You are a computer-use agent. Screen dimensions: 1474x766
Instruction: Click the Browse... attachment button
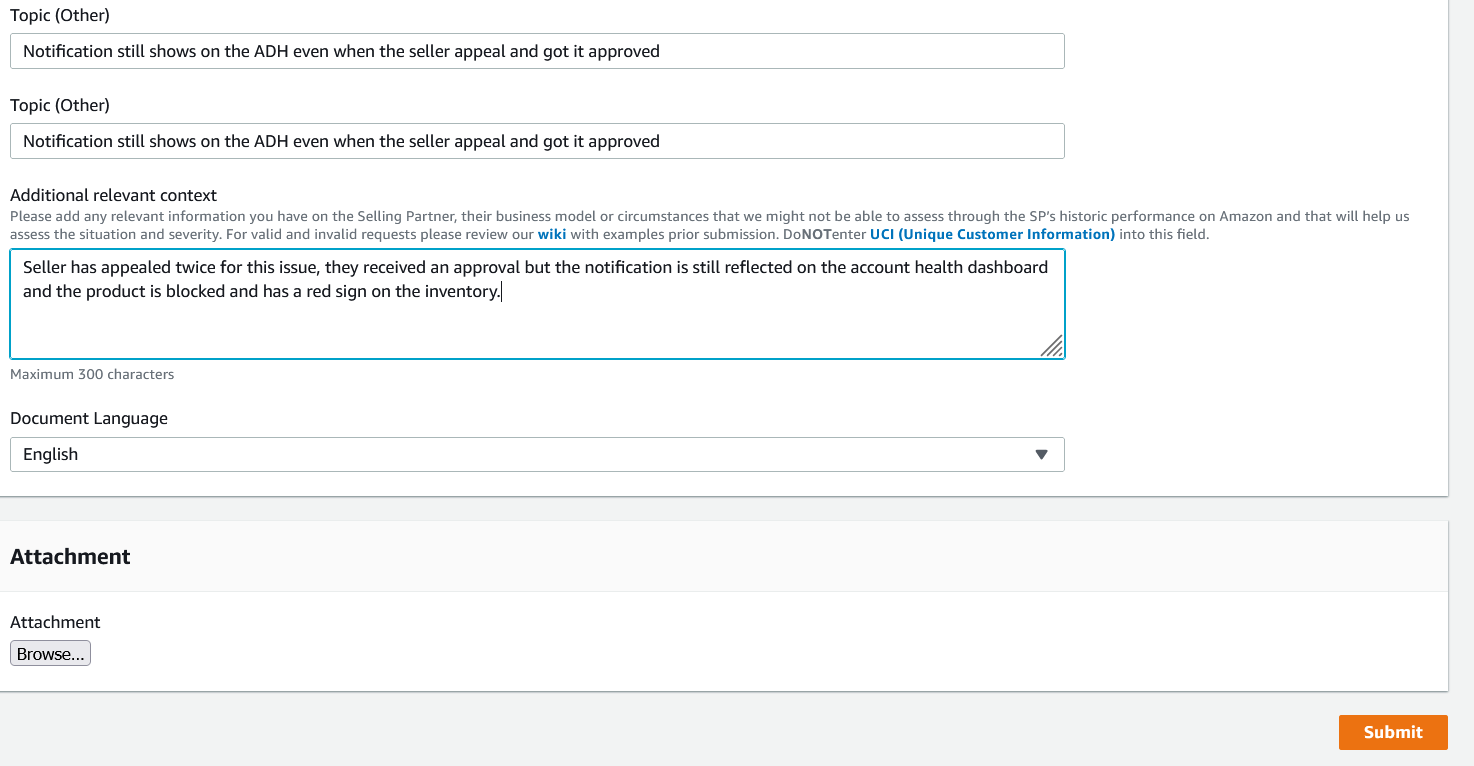click(50, 654)
